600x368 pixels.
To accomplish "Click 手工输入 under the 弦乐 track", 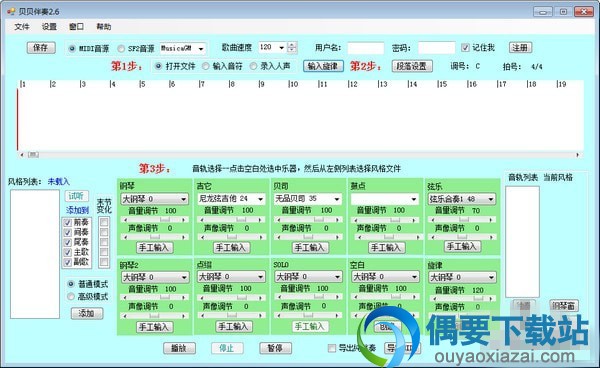I will coord(462,246).
